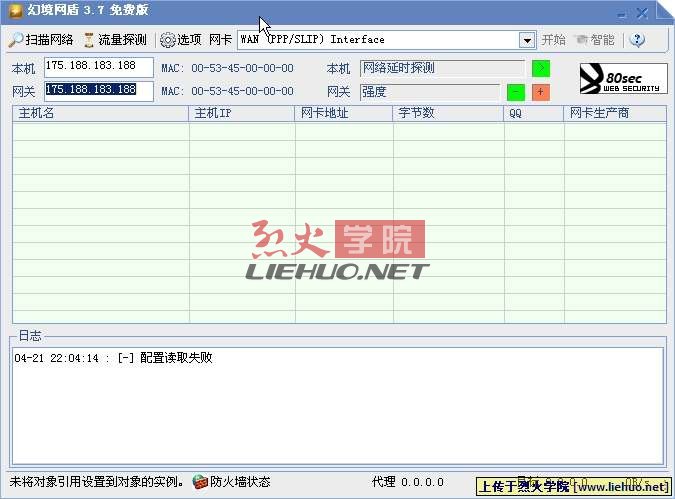Viewport: 675px width, 499px height.
Task: Click the 开始 start button
Action: 553,40
